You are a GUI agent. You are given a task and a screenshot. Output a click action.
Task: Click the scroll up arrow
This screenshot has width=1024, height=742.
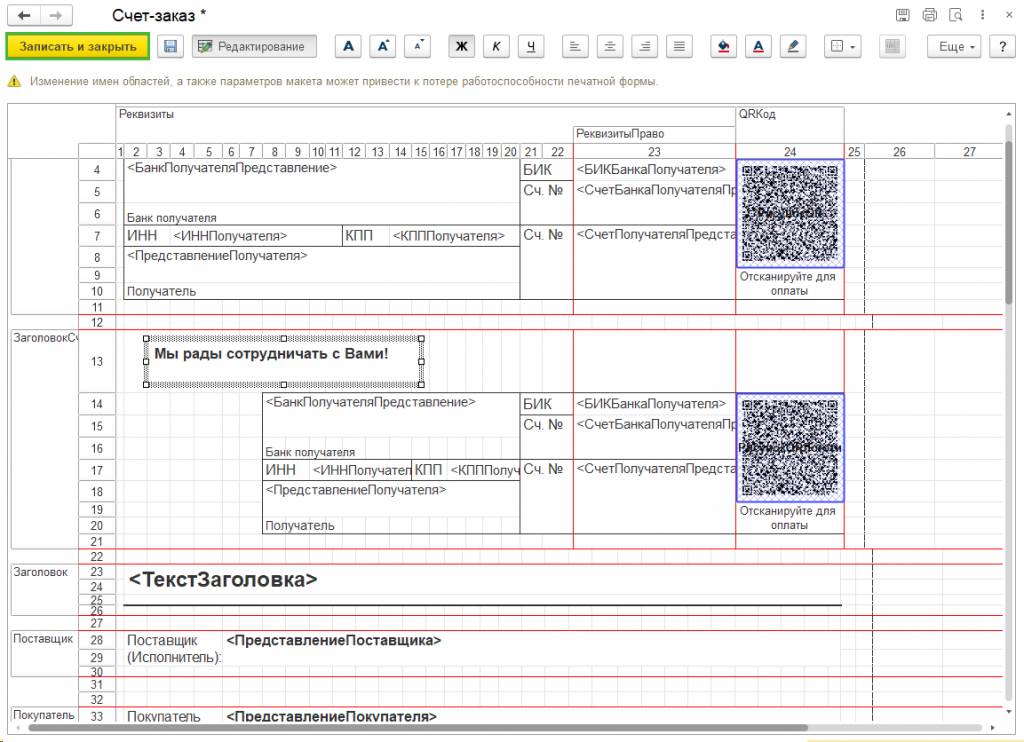1009,114
